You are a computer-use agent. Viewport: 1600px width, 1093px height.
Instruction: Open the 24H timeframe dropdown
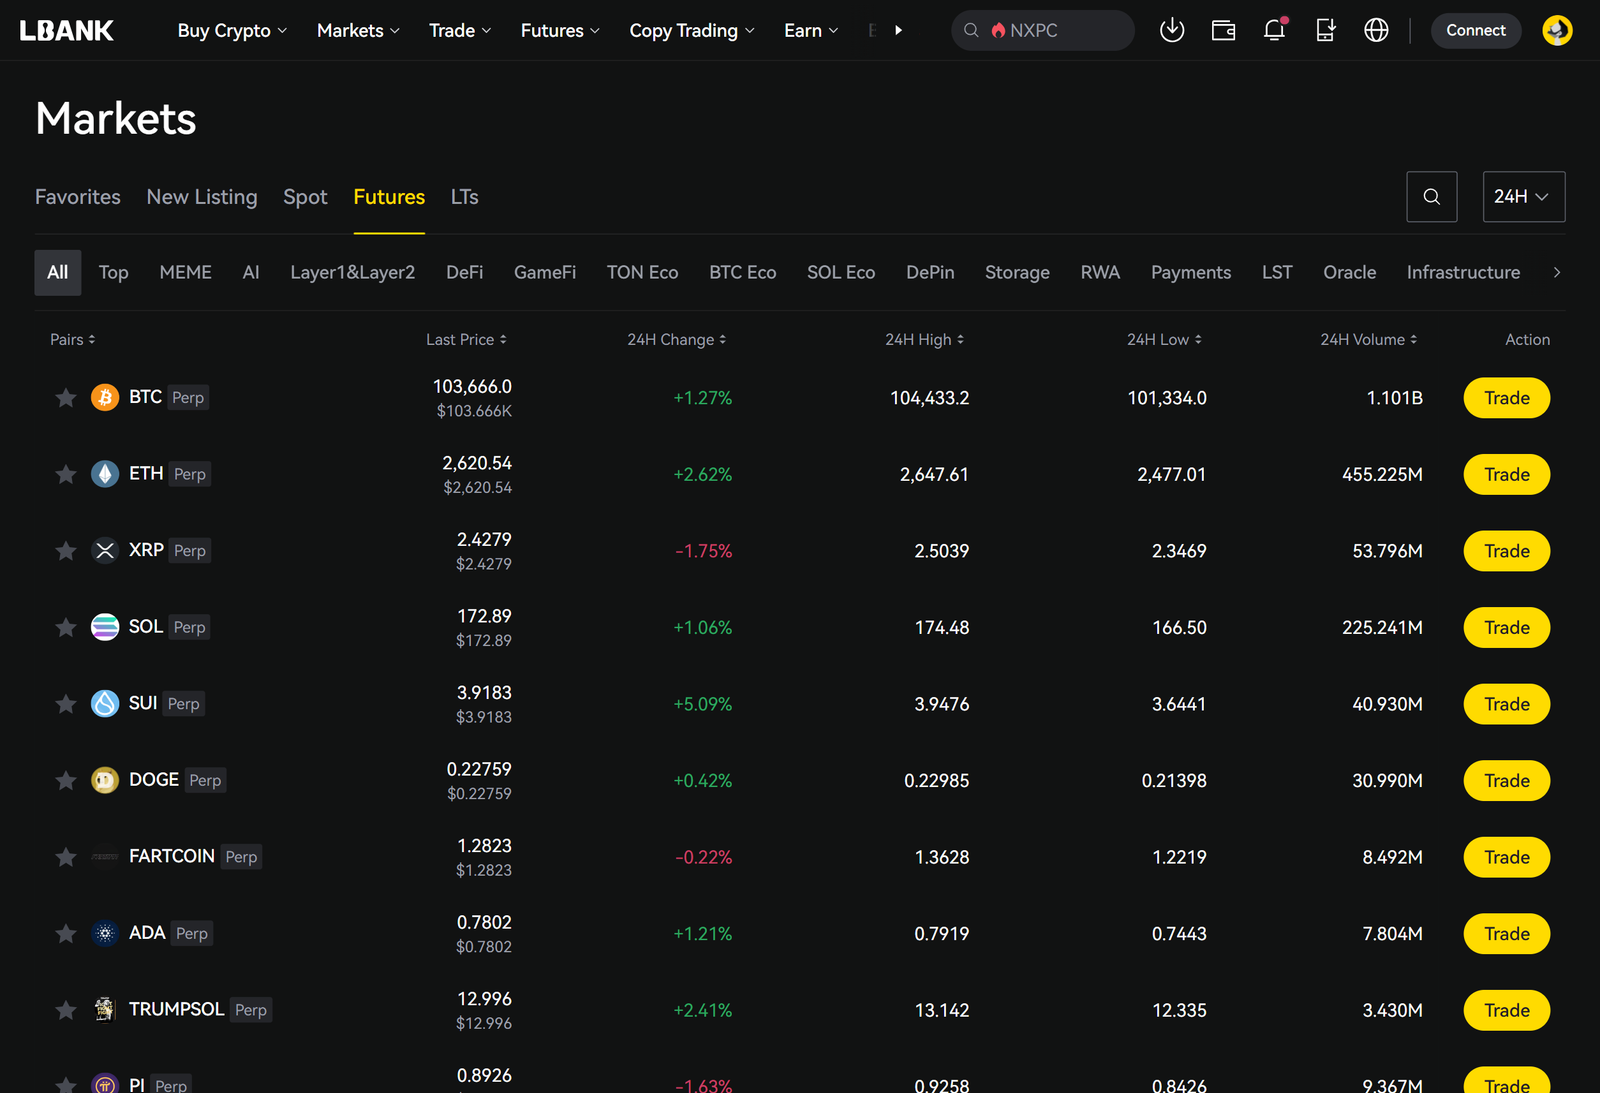(x=1523, y=197)
